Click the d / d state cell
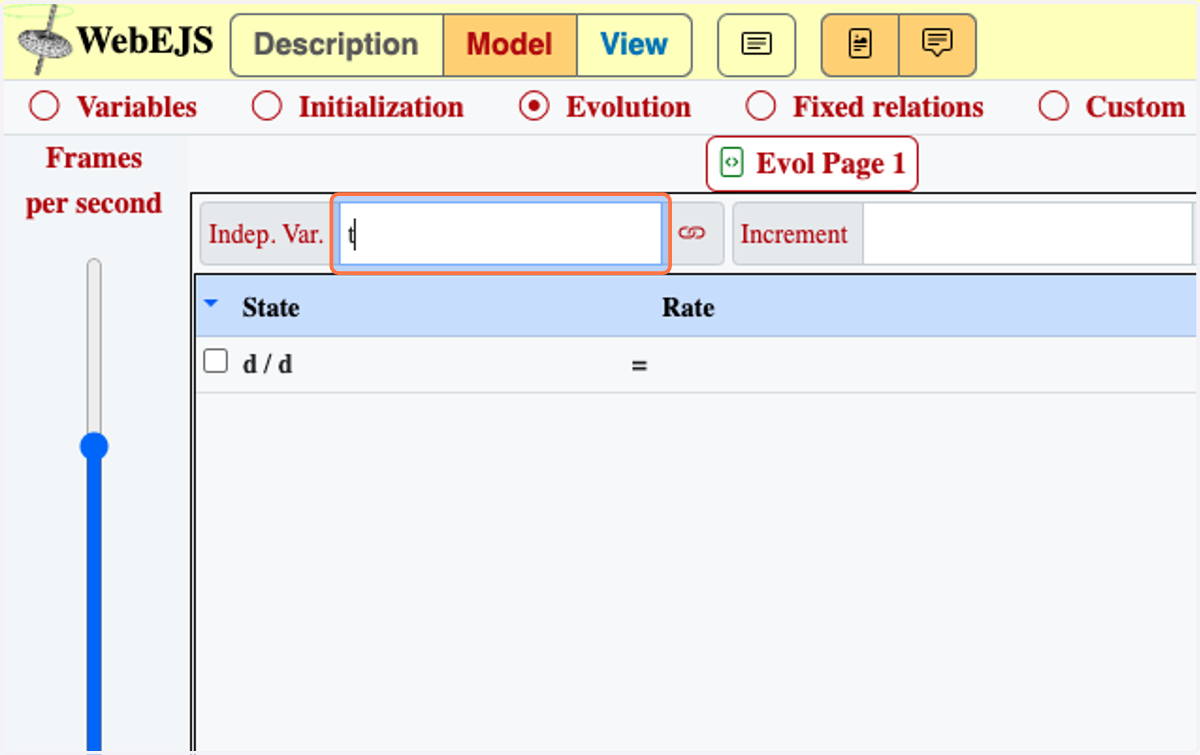Screen dimensions: 1200x755 [268, 364]
